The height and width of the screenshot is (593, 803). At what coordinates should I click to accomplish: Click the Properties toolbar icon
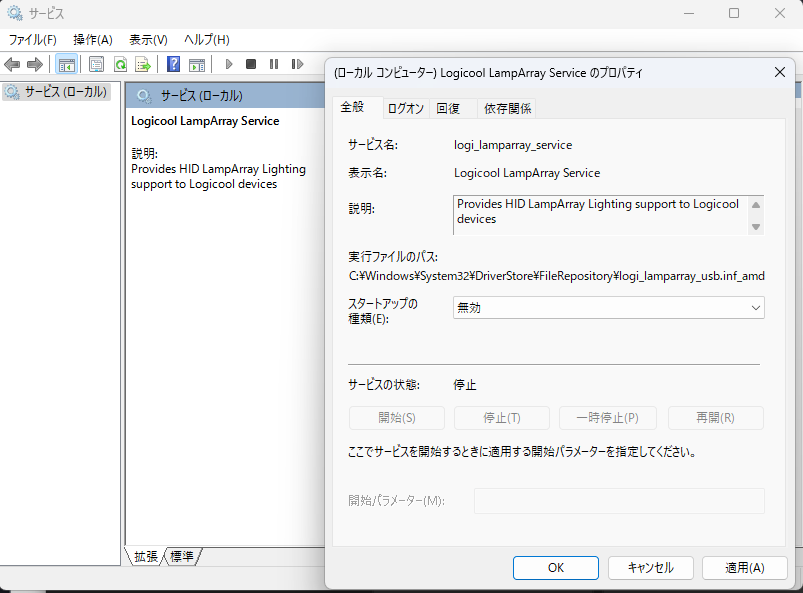pyautogui.click(x=96, y=64)
